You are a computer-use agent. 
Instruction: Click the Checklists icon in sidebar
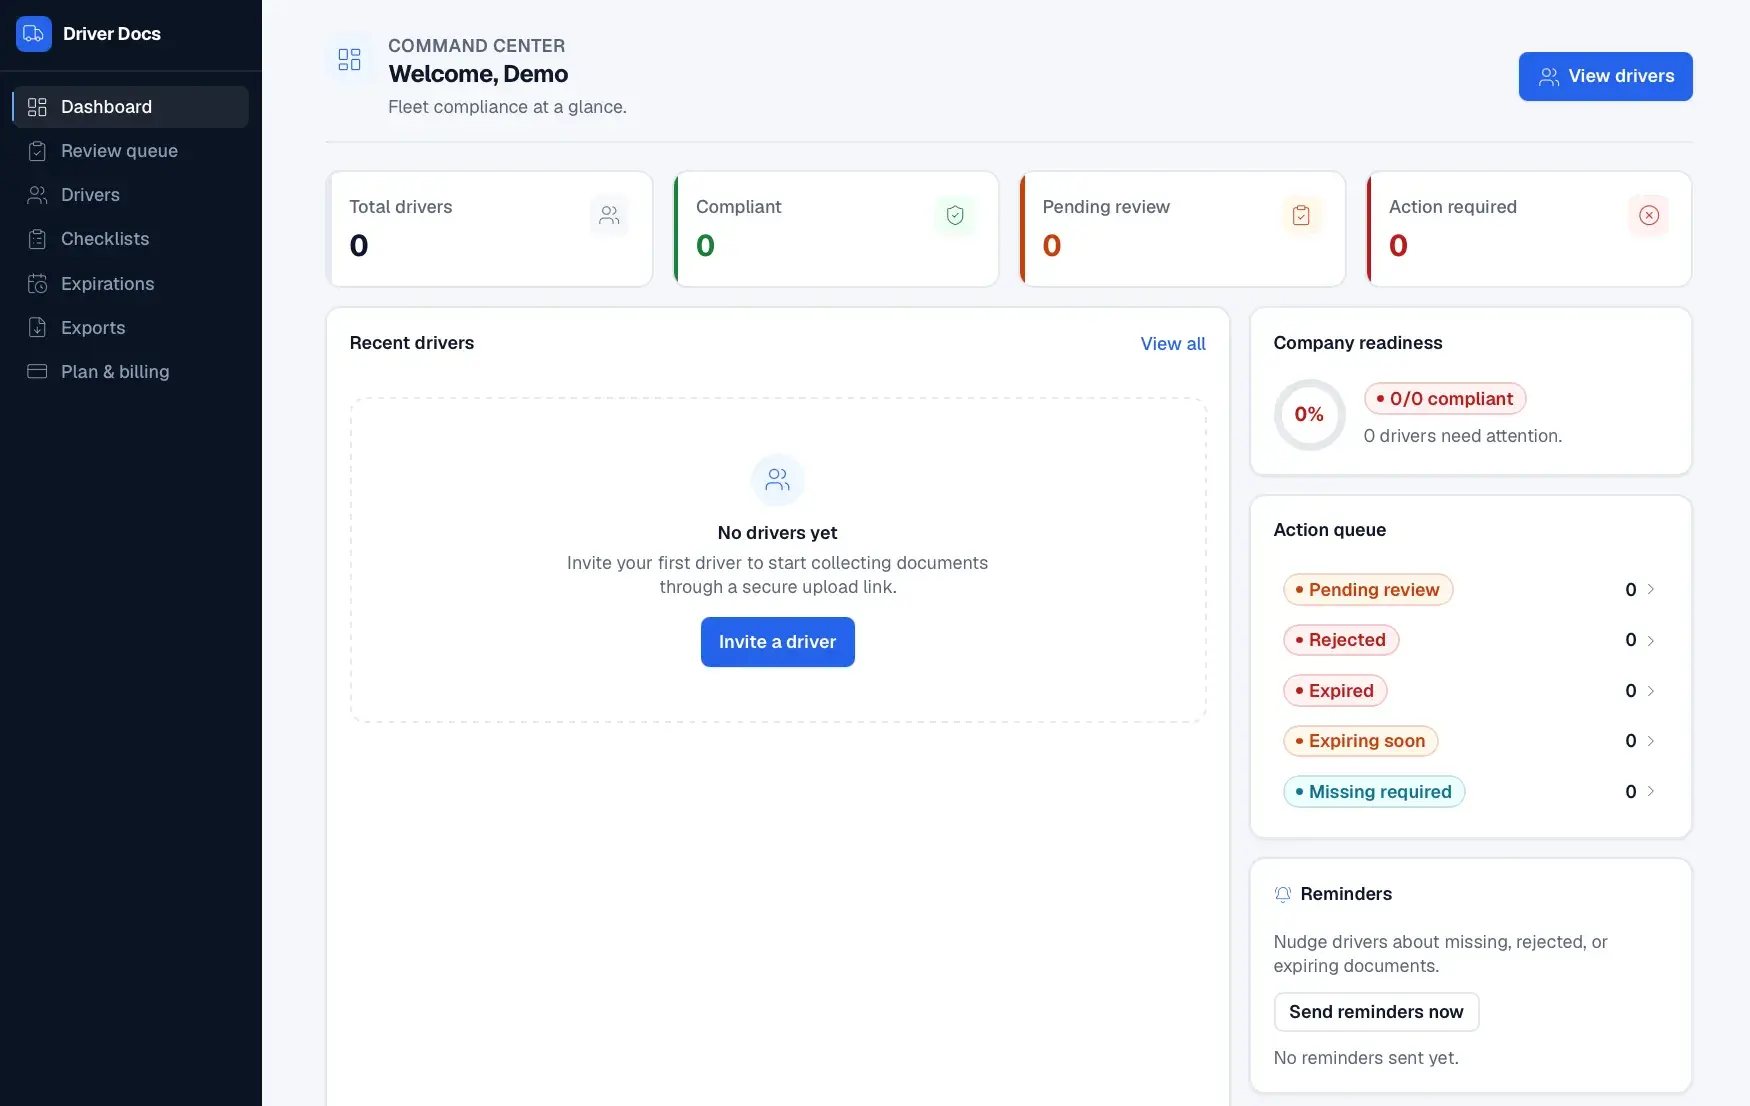point(37,239)
